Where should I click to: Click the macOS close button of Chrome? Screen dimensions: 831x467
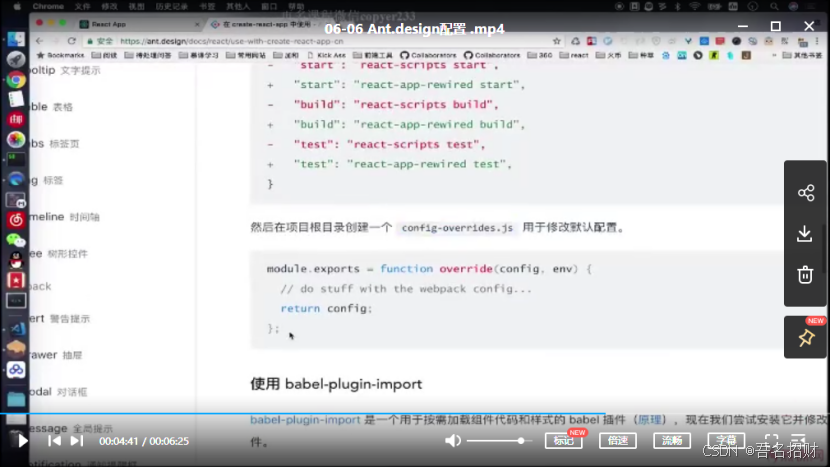click(39, 23)
